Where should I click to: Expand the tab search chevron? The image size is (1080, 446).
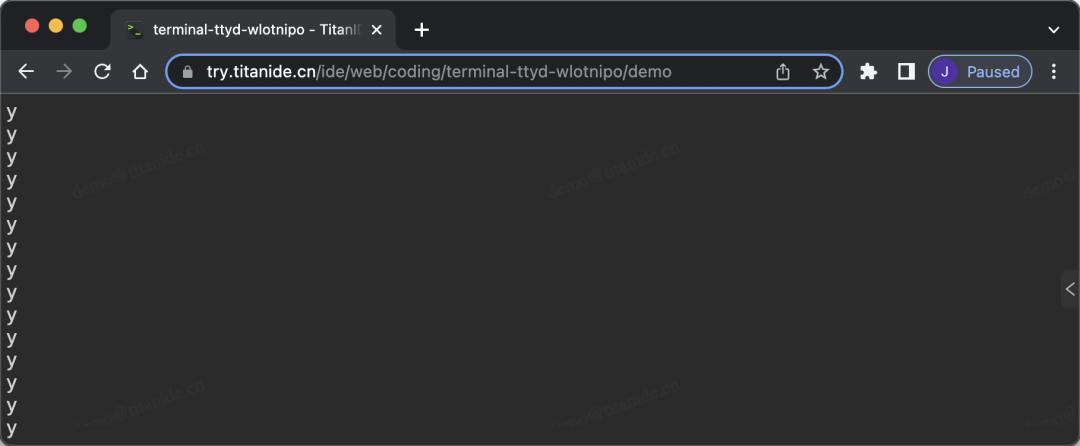click(x=1053, y=30)
